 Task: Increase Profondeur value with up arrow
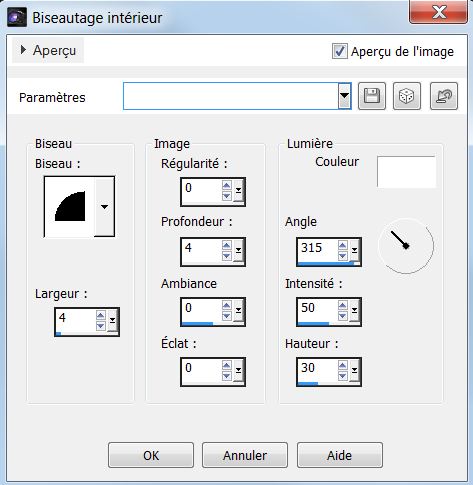point(227,245)
